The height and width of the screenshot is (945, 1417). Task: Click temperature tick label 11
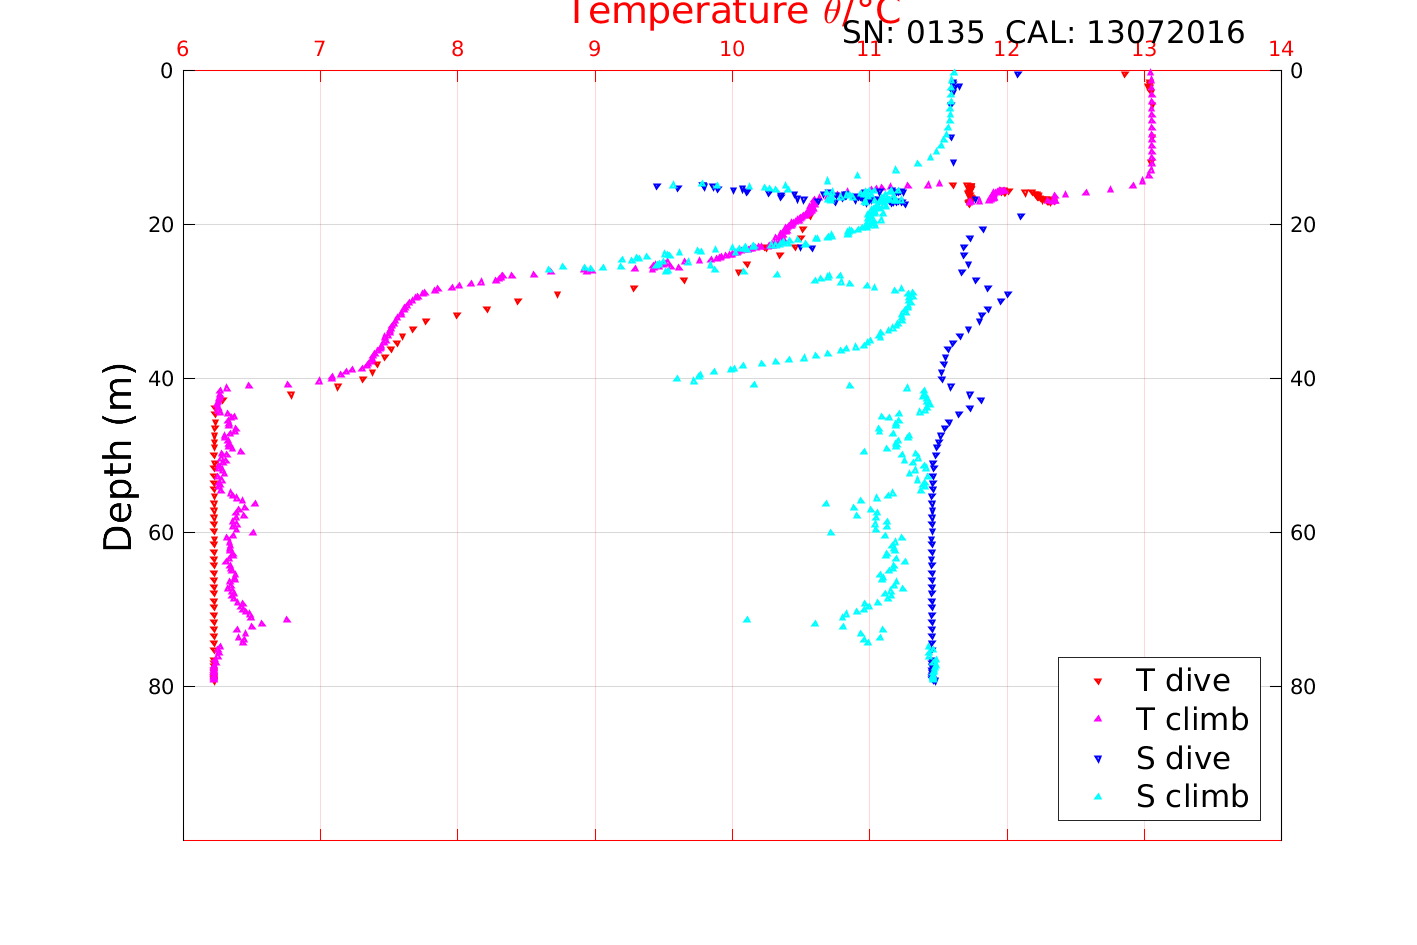point(869,49)
